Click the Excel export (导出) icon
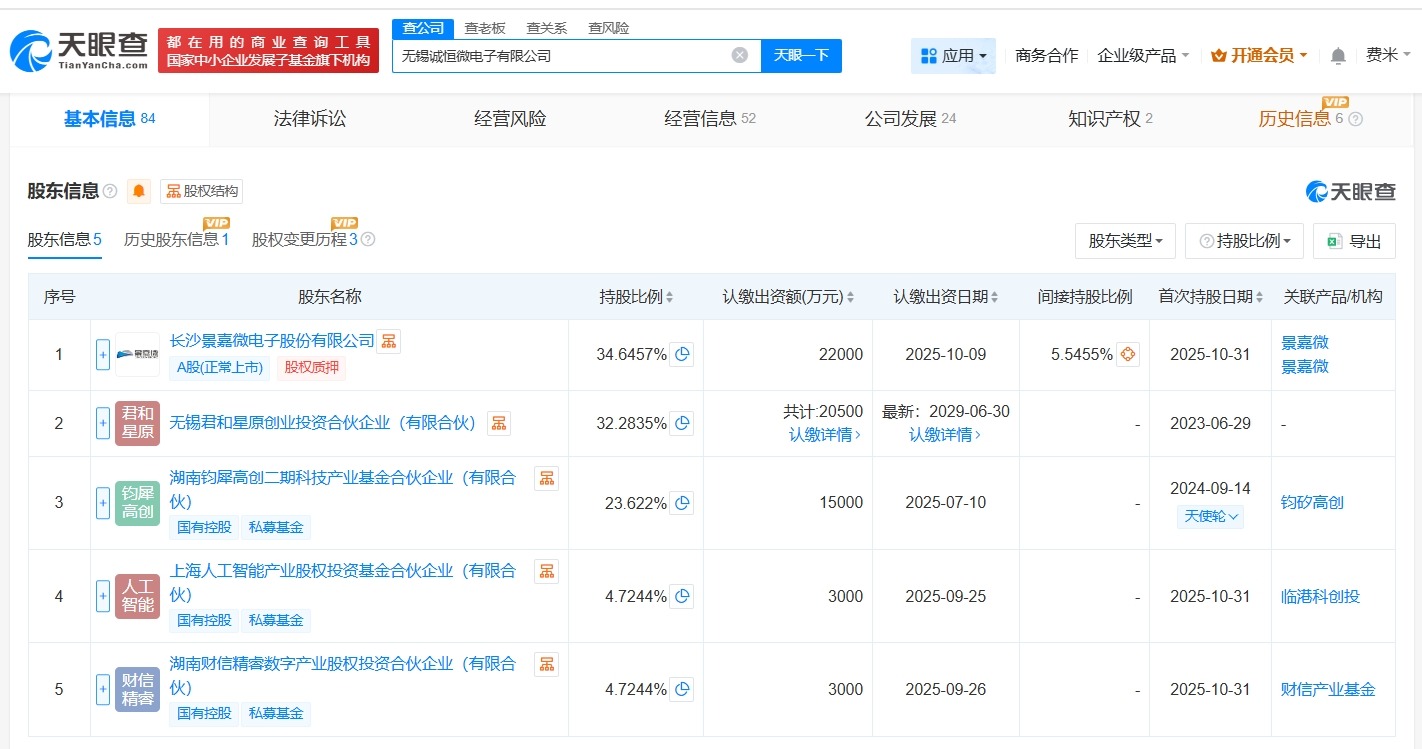 point(1333,240)
